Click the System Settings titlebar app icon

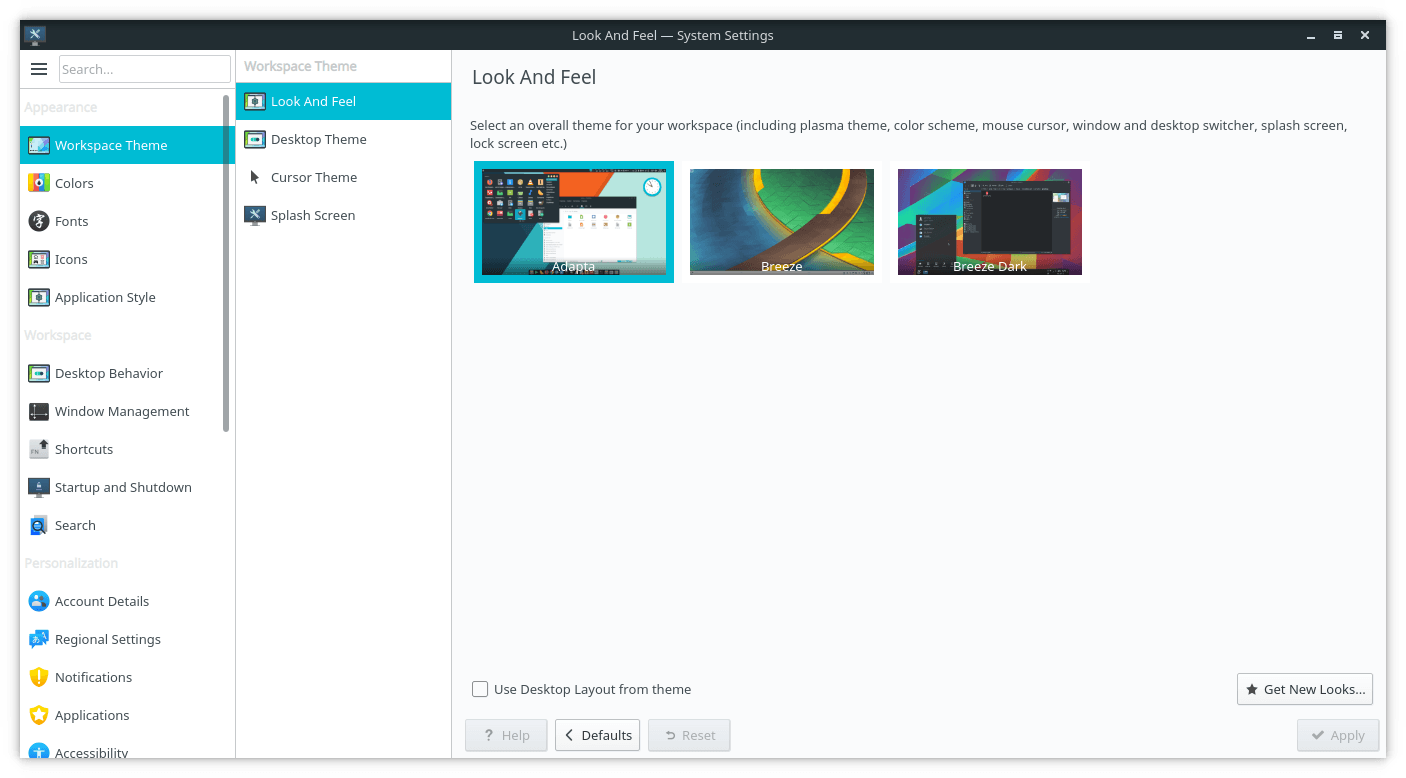tap(35, 35)
